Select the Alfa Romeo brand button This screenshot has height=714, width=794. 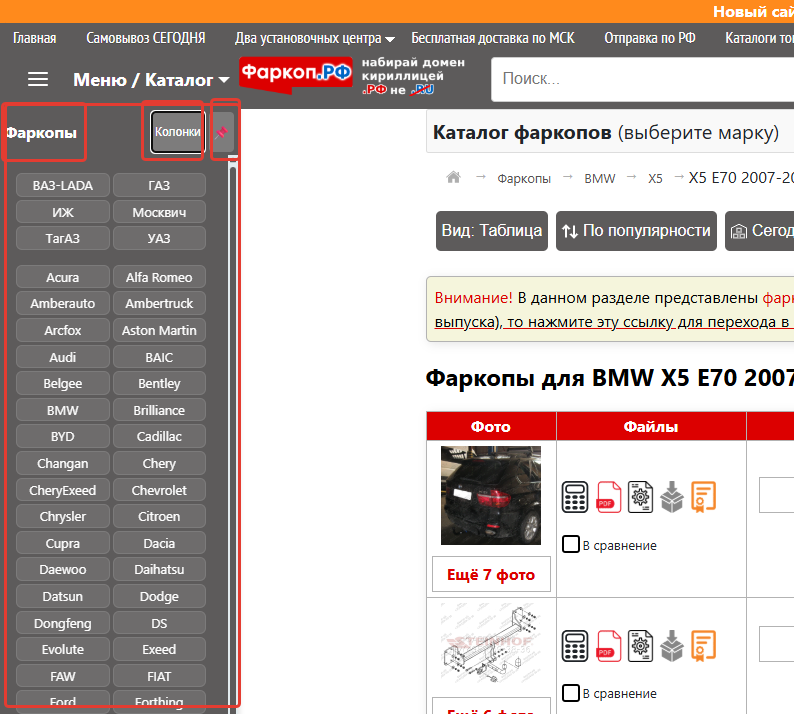tap(159, 277)
